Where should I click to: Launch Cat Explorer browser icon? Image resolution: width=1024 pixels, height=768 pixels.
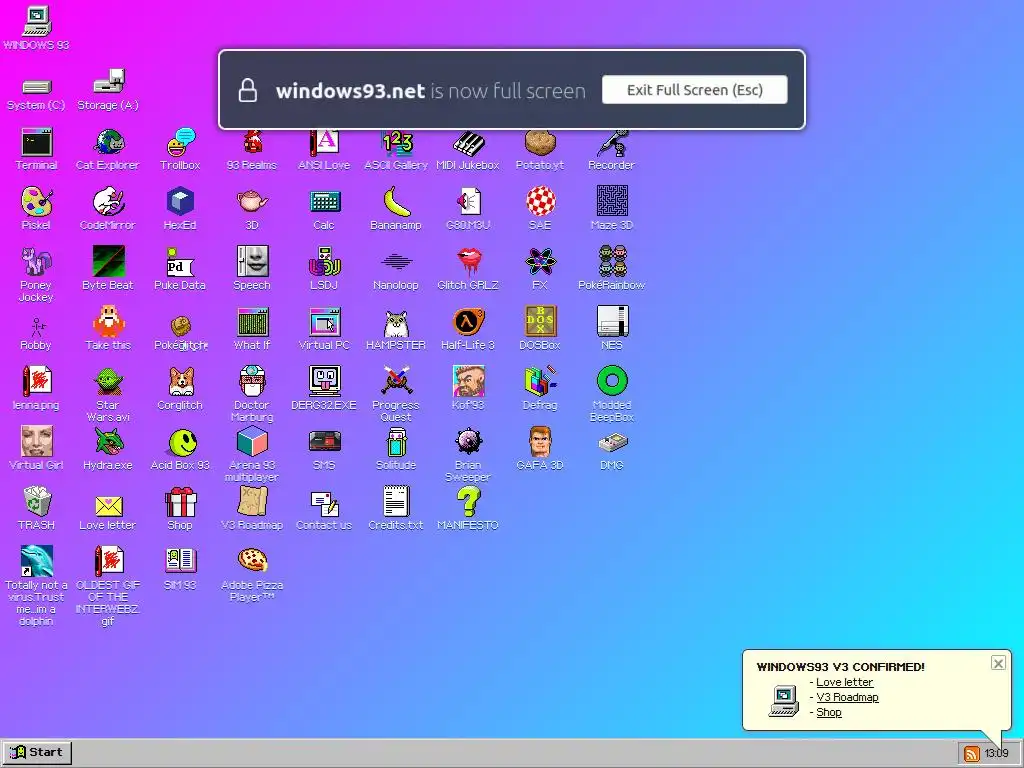point(108,142)
